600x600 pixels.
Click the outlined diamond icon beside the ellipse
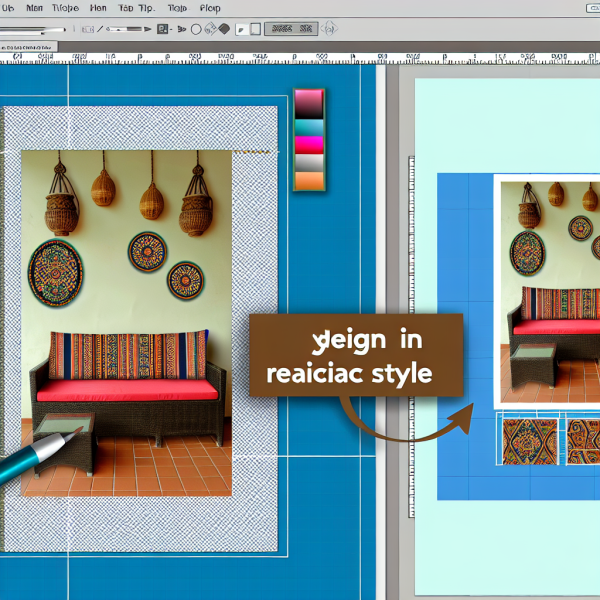coord(210,30)
